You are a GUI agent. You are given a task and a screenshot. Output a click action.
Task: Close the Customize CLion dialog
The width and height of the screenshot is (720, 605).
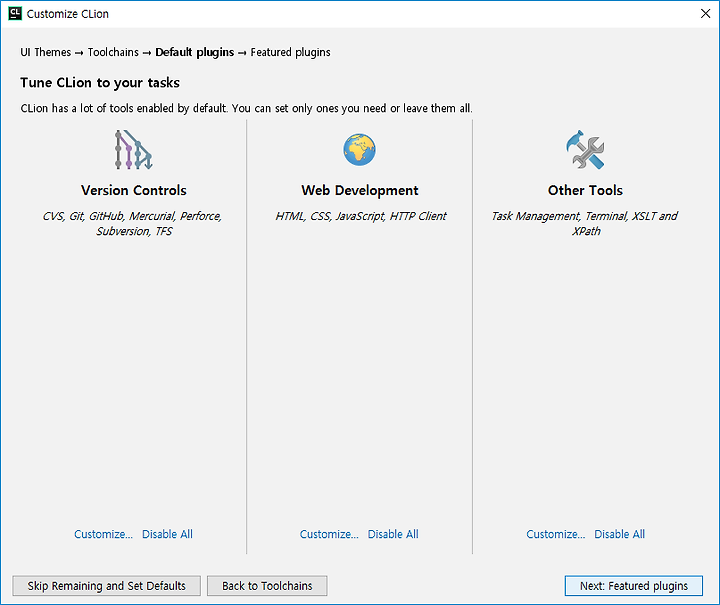(x=705, y=14)
